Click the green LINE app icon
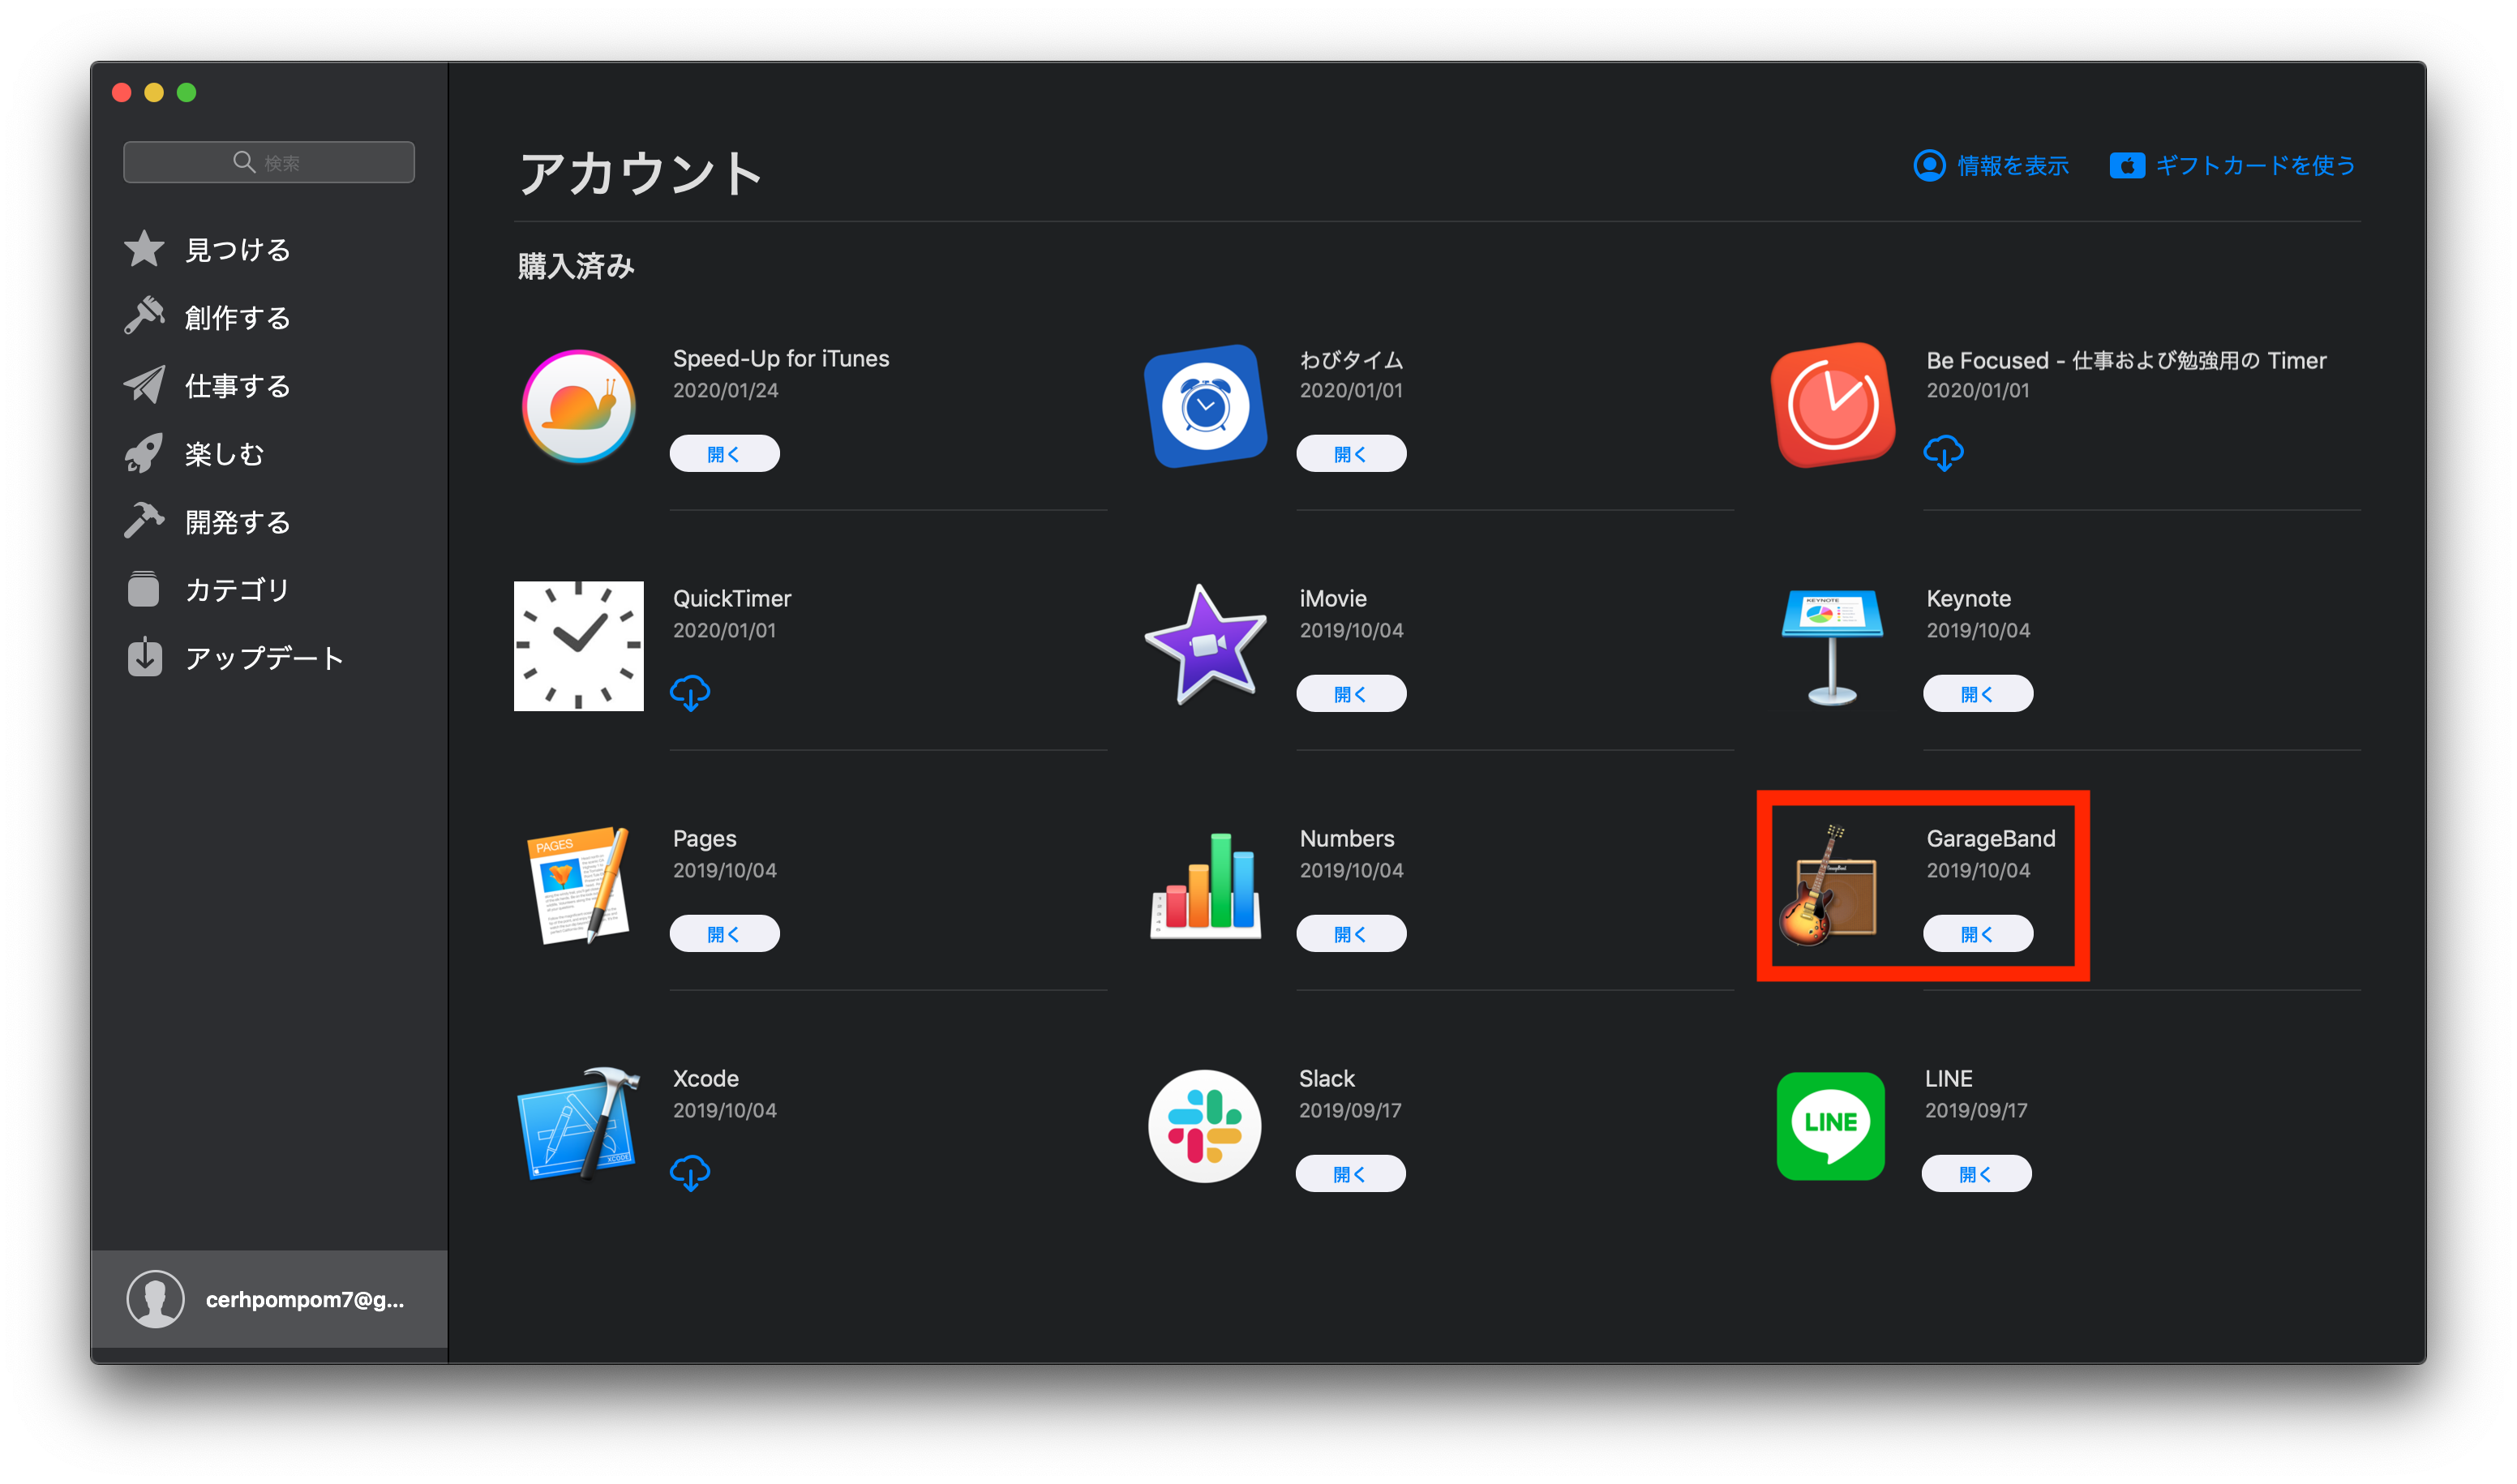 pos(1830,1126)
